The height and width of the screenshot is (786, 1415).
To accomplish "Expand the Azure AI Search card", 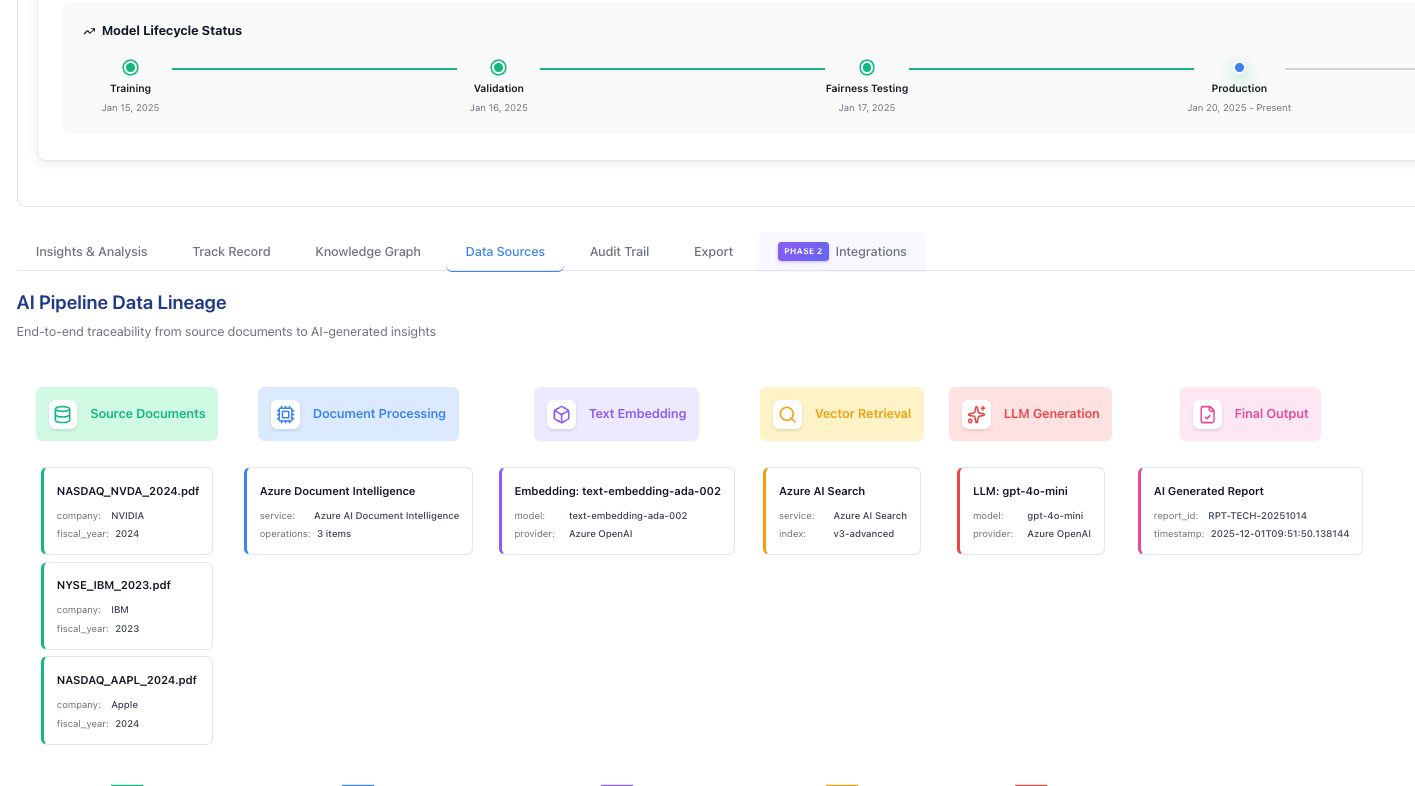I will [x=841, y=511].
